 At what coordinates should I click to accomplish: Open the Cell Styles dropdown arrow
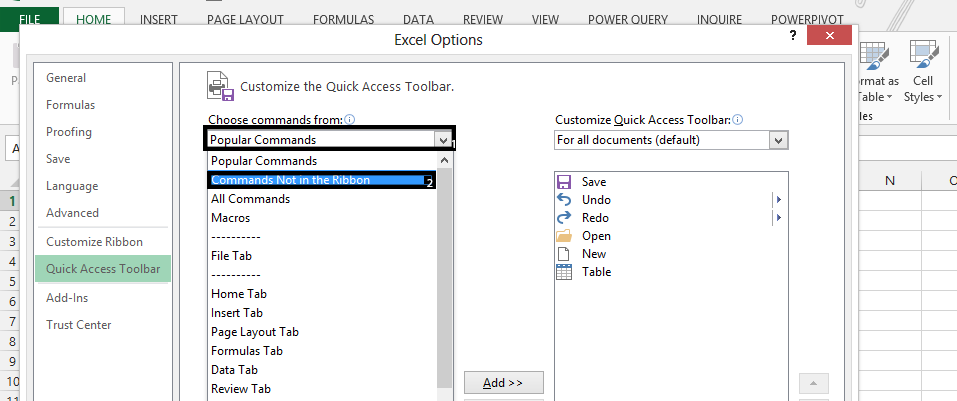[939, 97]
